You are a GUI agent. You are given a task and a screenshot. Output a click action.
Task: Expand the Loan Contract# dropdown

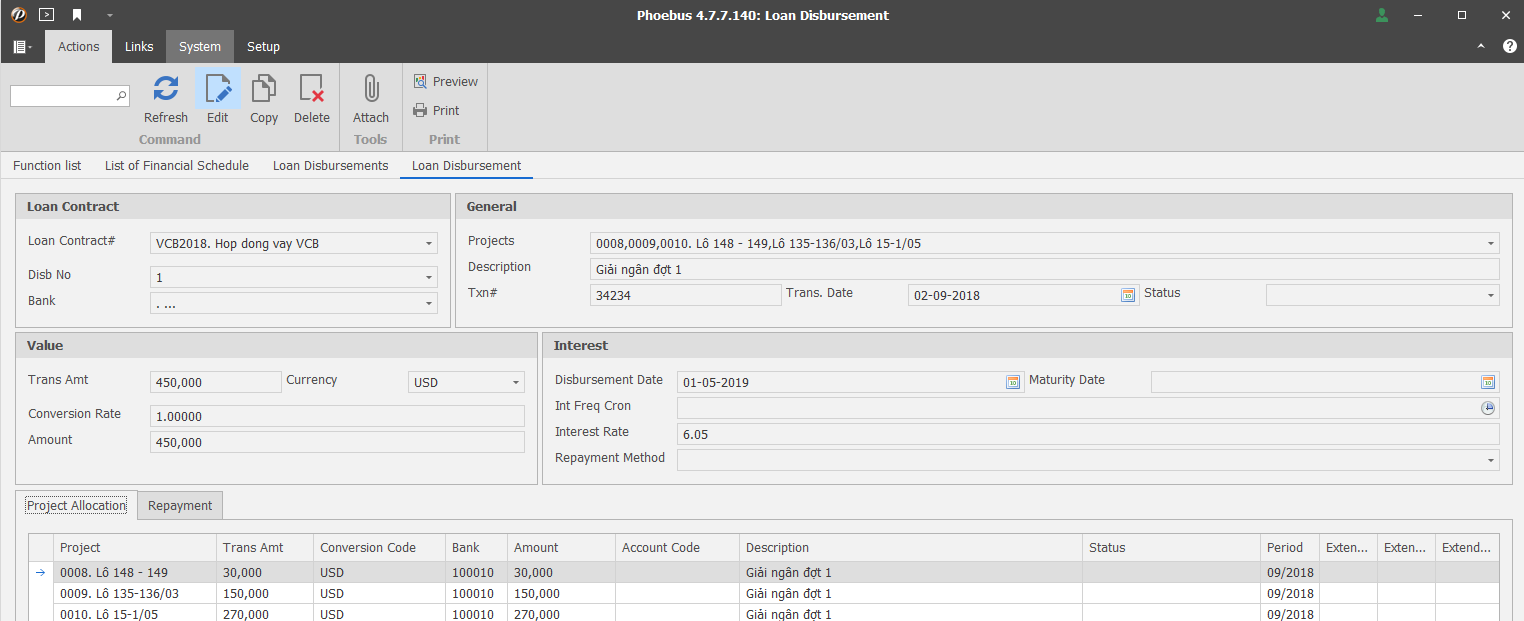pos(429,244)
